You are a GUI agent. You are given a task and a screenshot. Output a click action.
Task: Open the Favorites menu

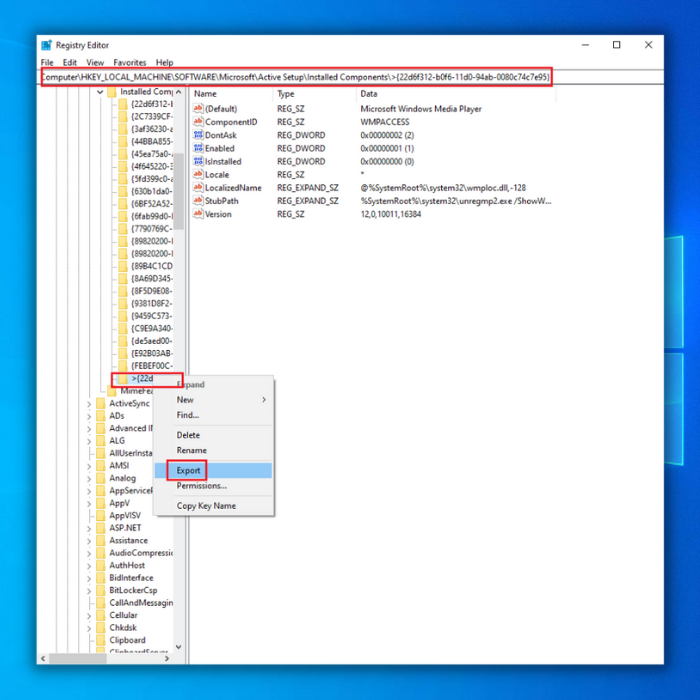130,62
